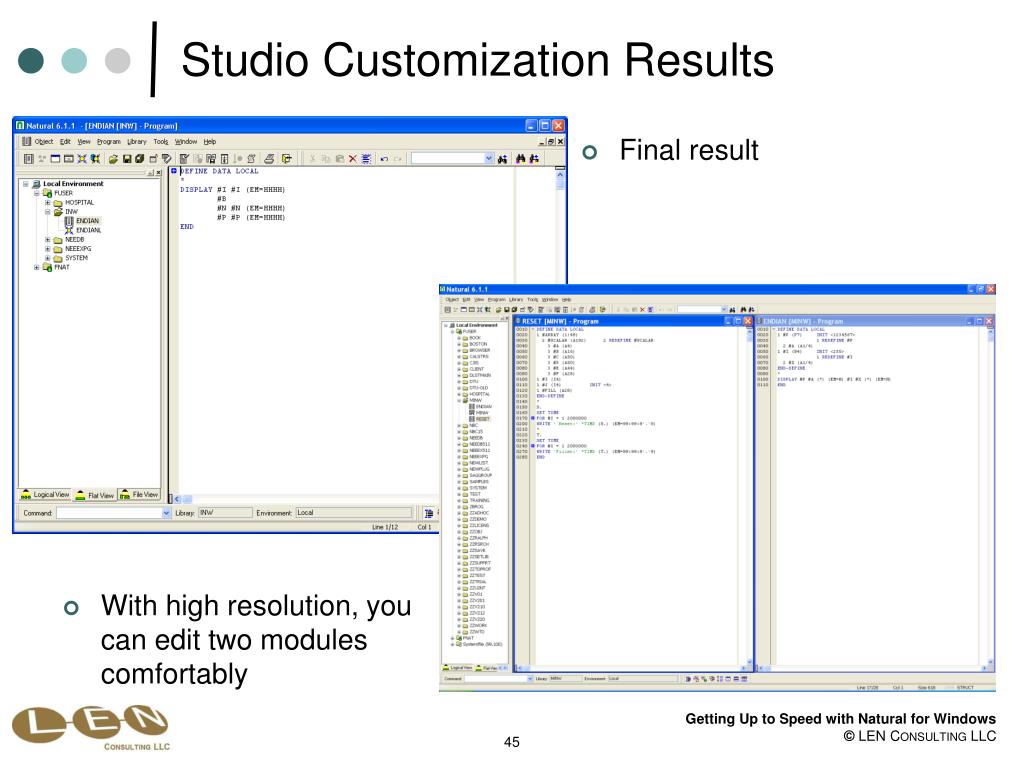Select RESET item in second window's tree

pyautogui.click(x=482, y=419)
